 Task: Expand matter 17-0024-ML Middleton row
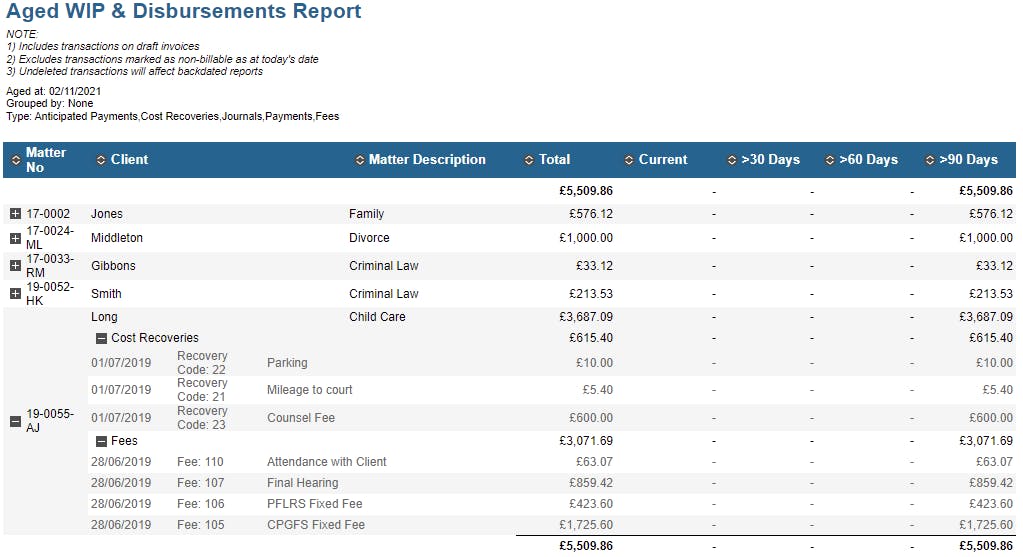tap(15, 238)
